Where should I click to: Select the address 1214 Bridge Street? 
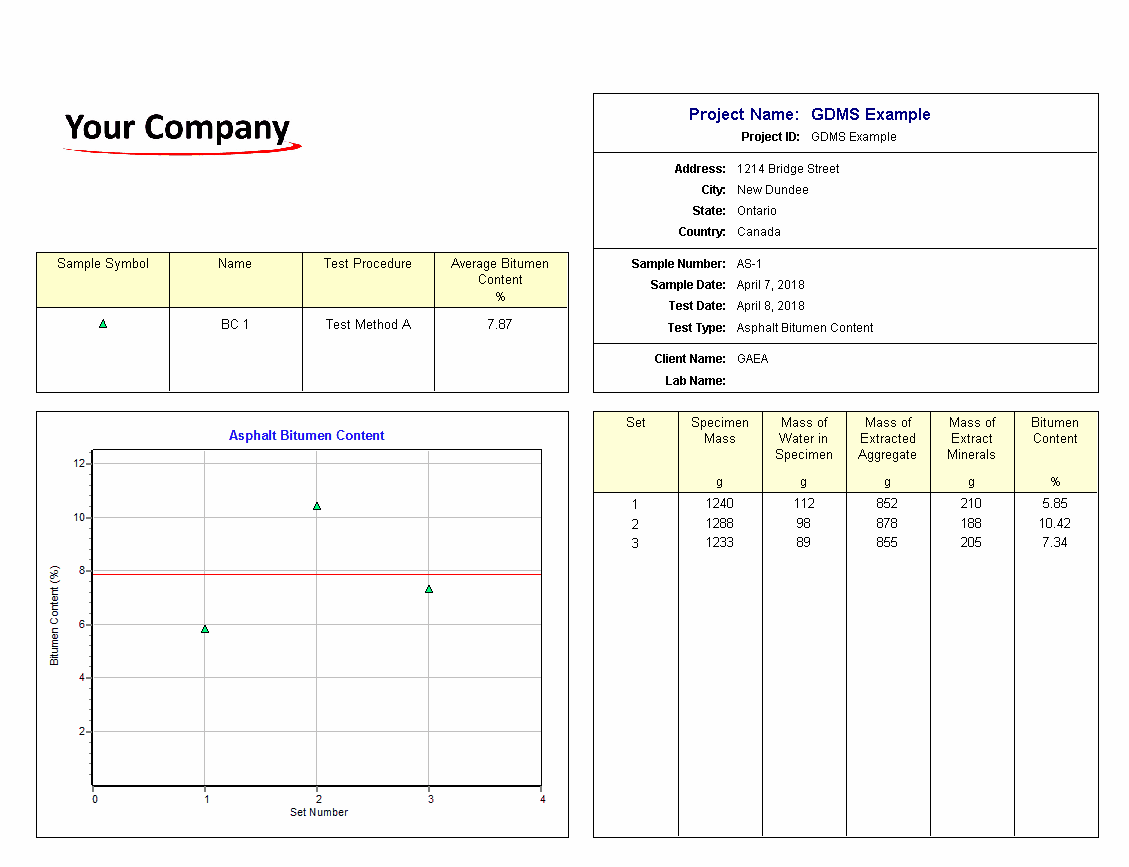tap(788, 169)
